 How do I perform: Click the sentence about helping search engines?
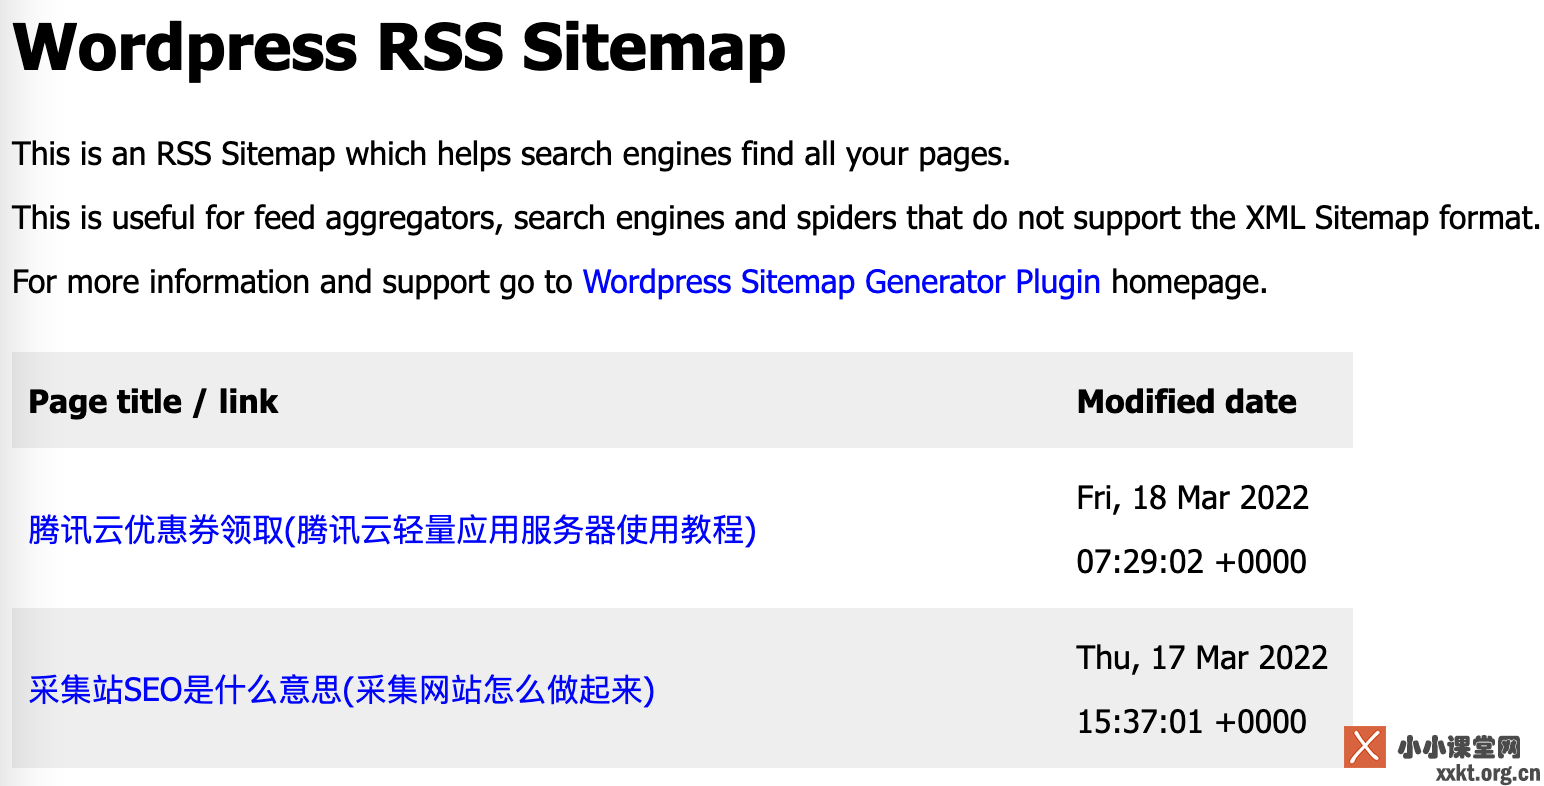[511, 154]
